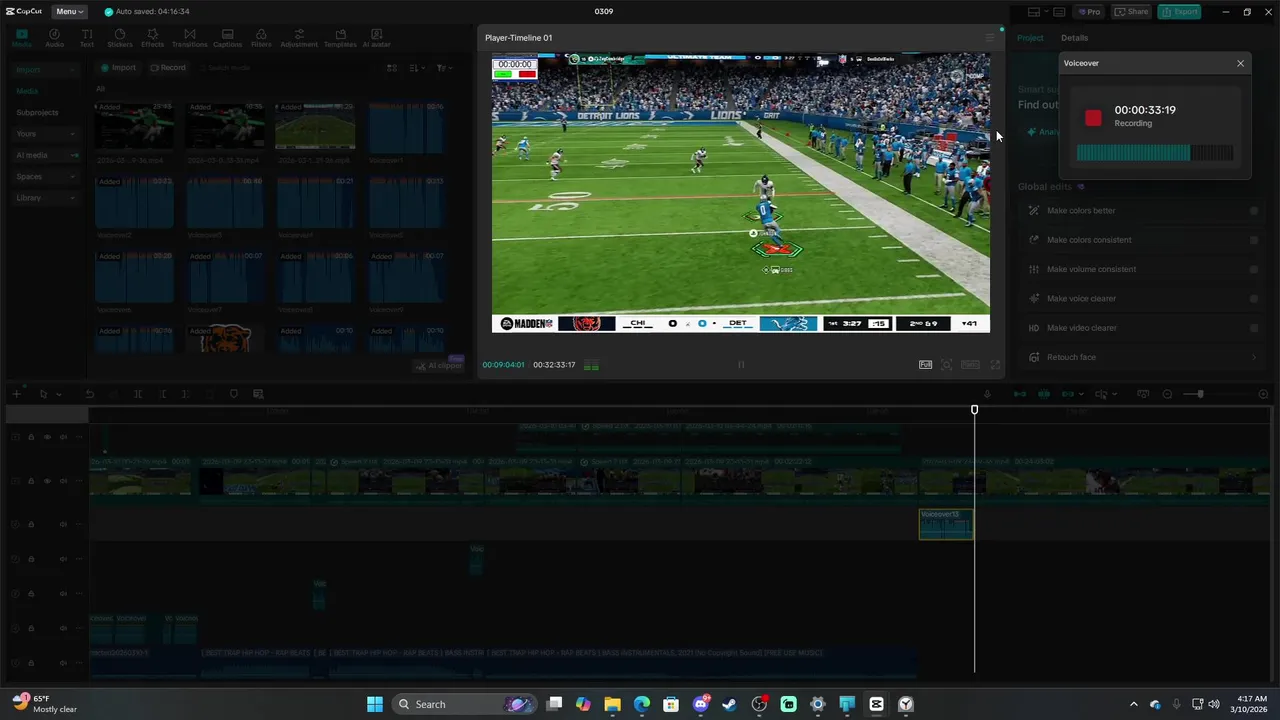
Task: Click the player snapshot focus icon
Action: pos(947,365)
